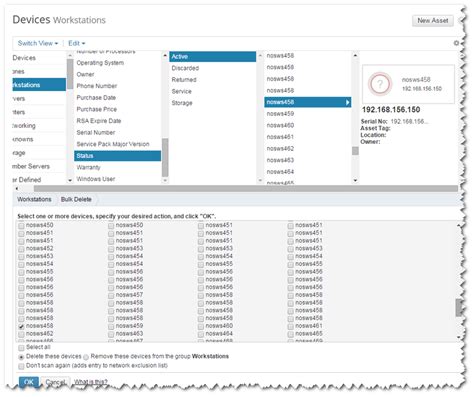Open the Switch View dropdown
Viewport: 474px width, 397px height.
38,43
